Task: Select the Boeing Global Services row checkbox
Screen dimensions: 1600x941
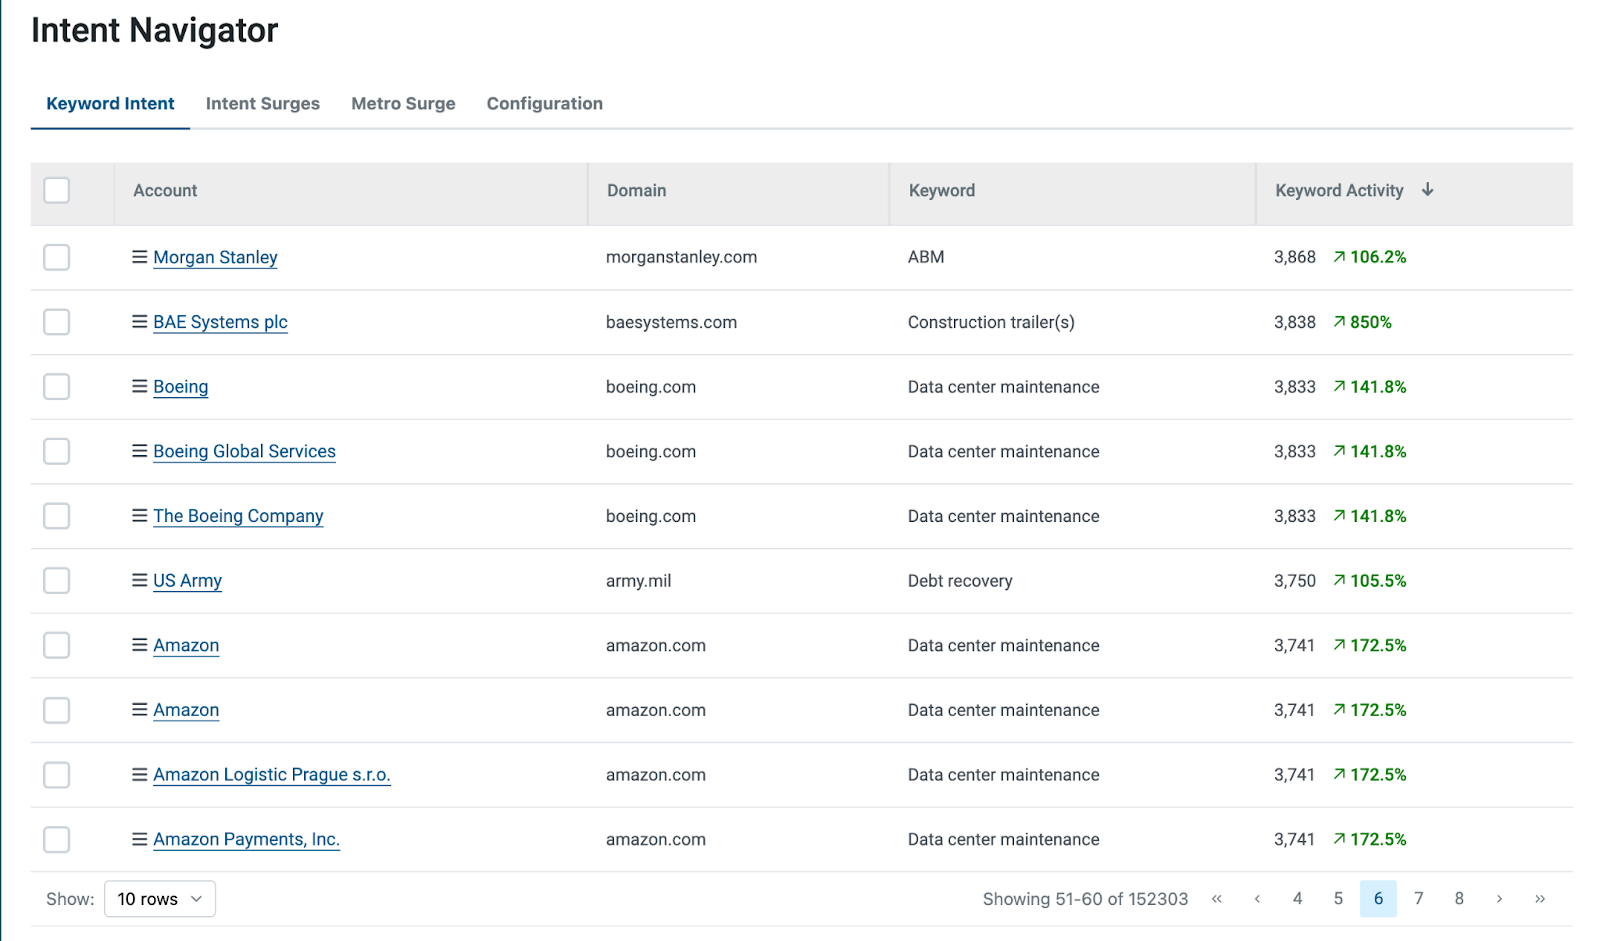Action: 57,451
